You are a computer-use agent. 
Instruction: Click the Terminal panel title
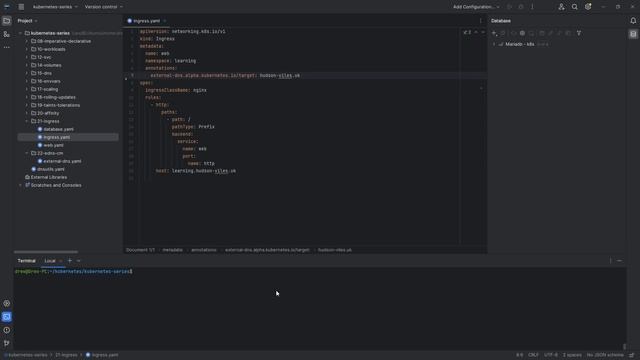tap(27, 261)
